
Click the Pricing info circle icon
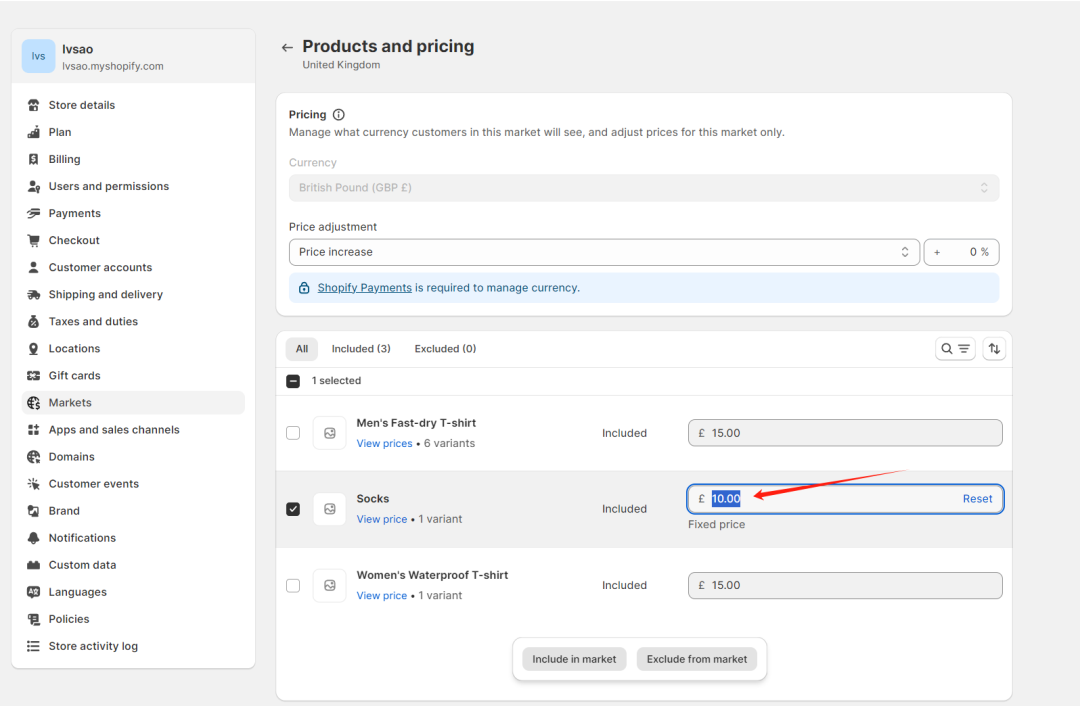(x=338, y=114)
